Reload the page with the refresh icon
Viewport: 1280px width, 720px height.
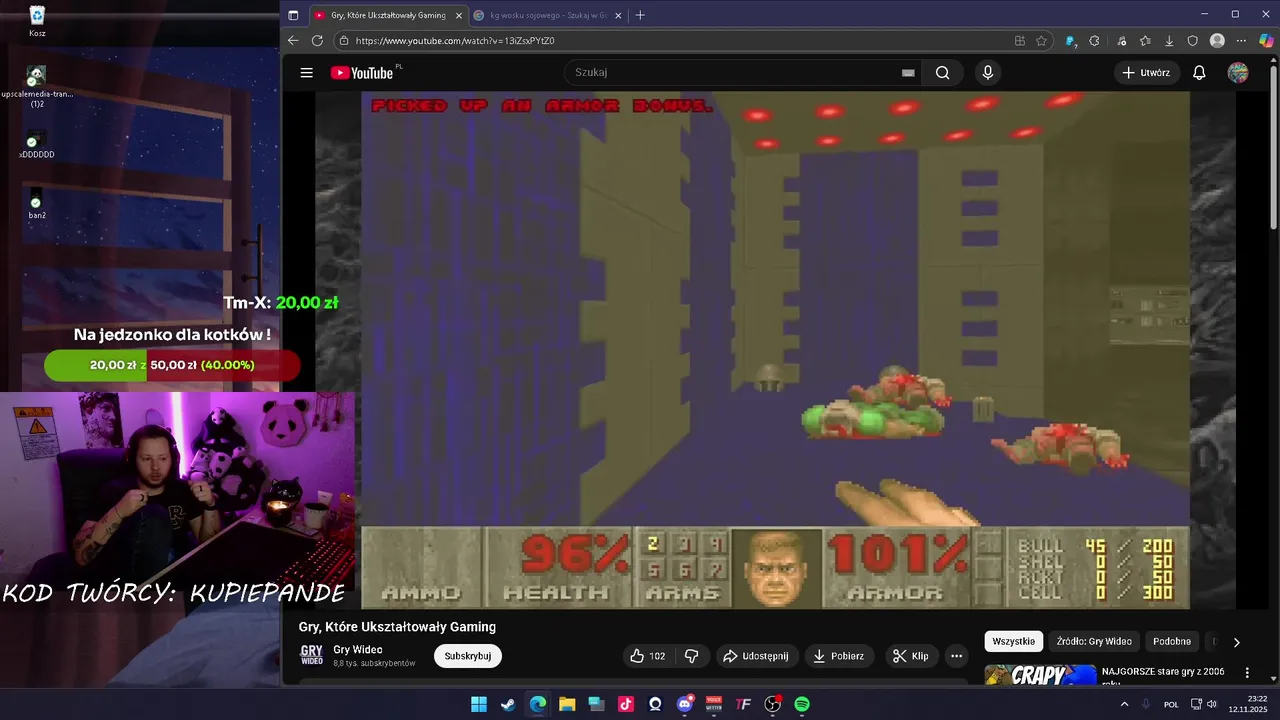pos(317,41)
